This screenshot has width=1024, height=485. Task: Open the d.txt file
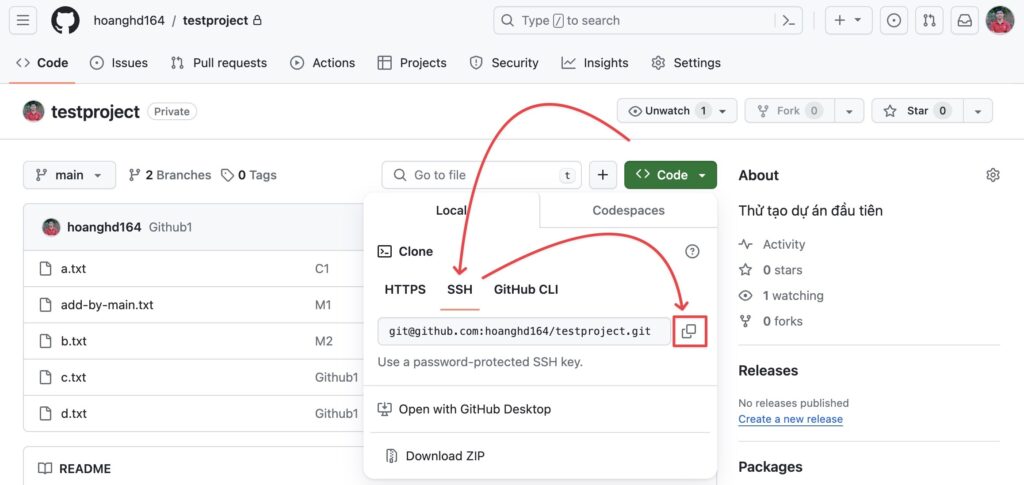[x=74, y=413]
